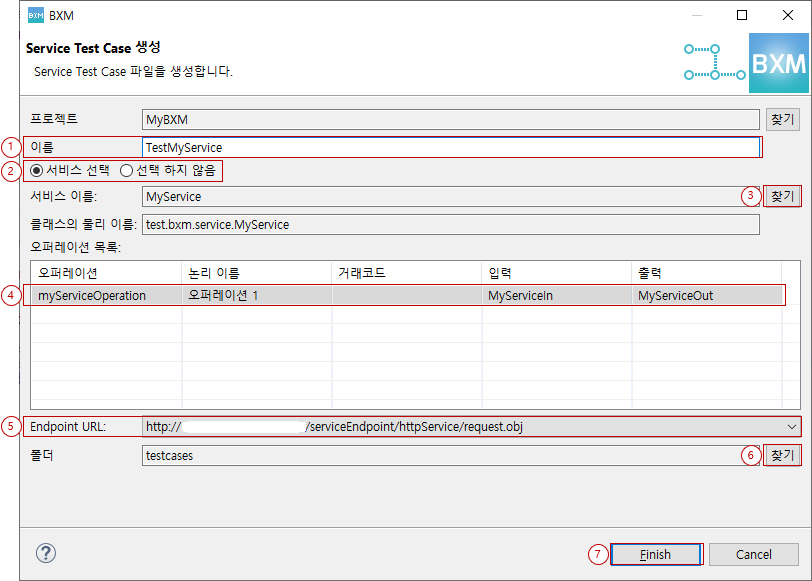
Task: Click 찾기 button for 폴더 field
Action: click(x=782, y=455)
